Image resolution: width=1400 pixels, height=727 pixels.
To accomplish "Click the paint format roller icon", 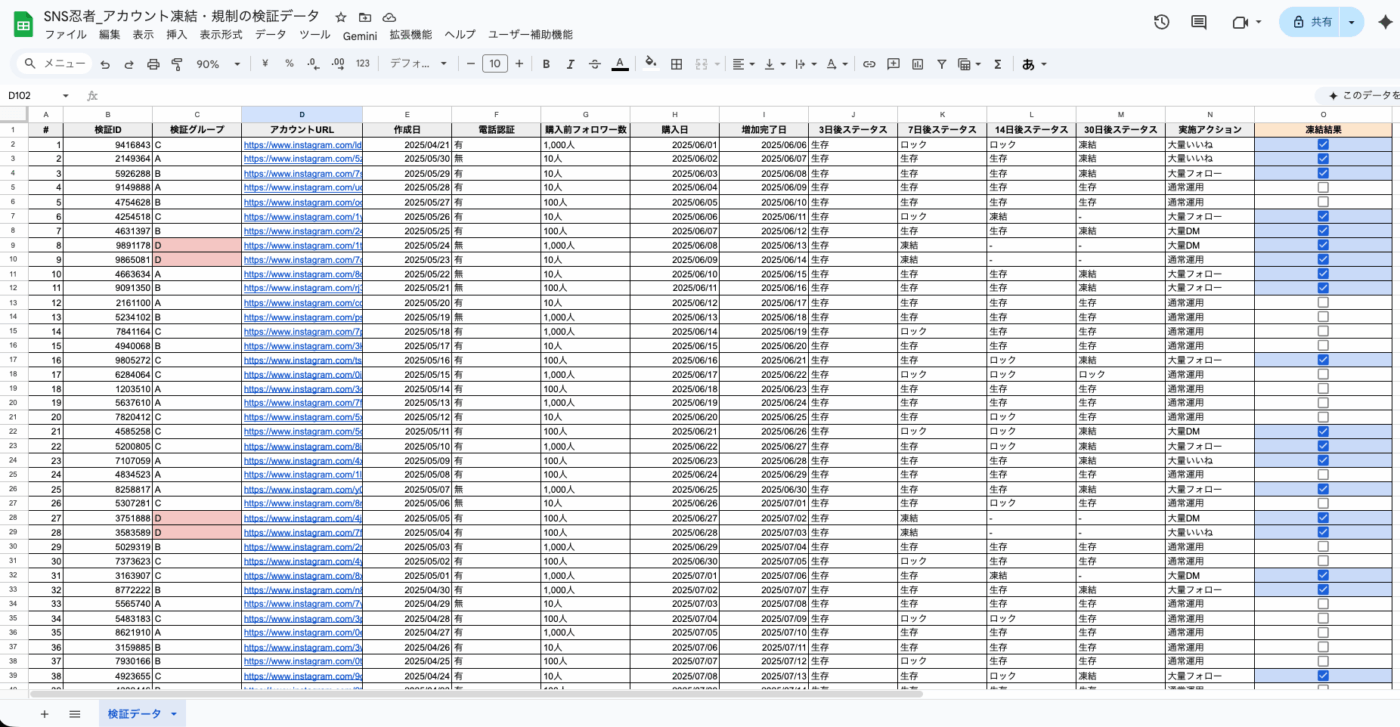I will [x=177, y=64].
